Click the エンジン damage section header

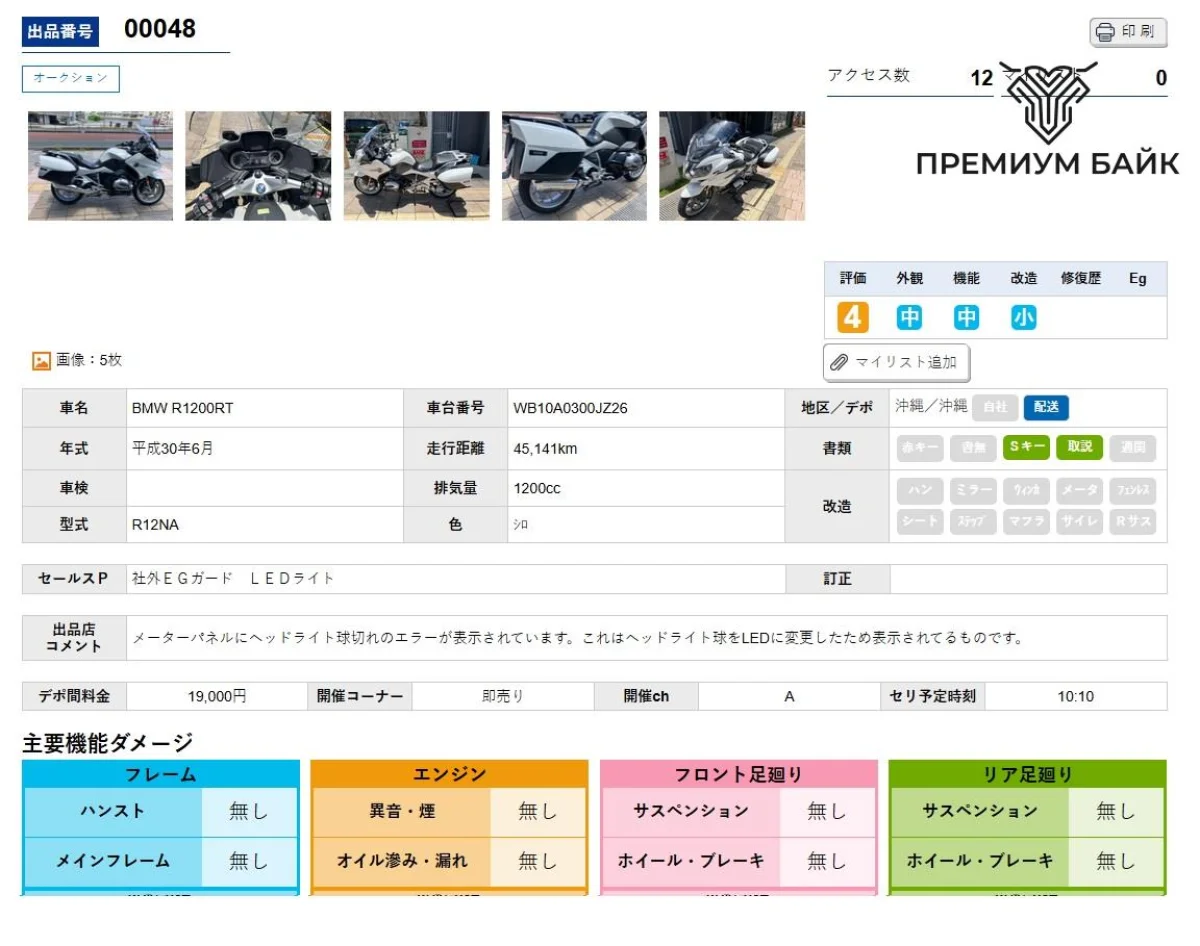449,774
